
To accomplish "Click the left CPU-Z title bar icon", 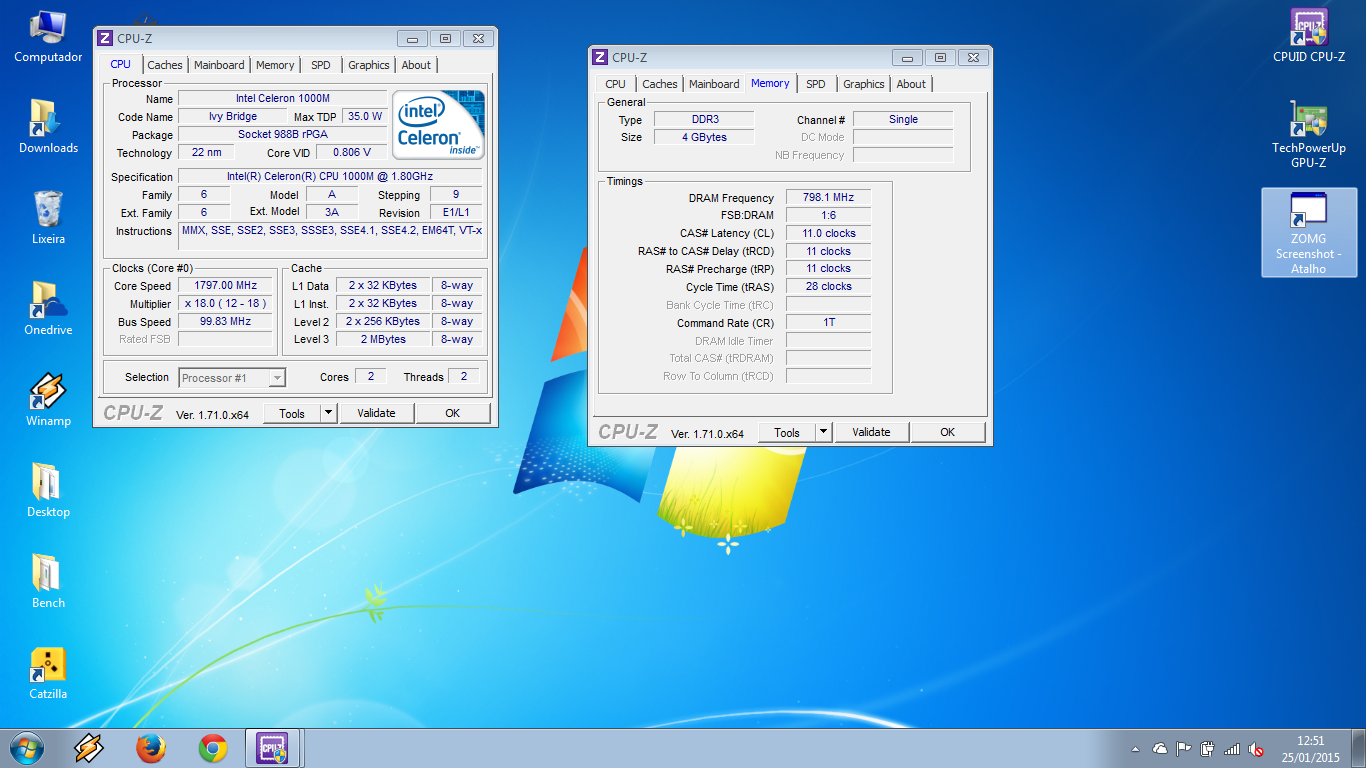I will (x=105, y=39).
